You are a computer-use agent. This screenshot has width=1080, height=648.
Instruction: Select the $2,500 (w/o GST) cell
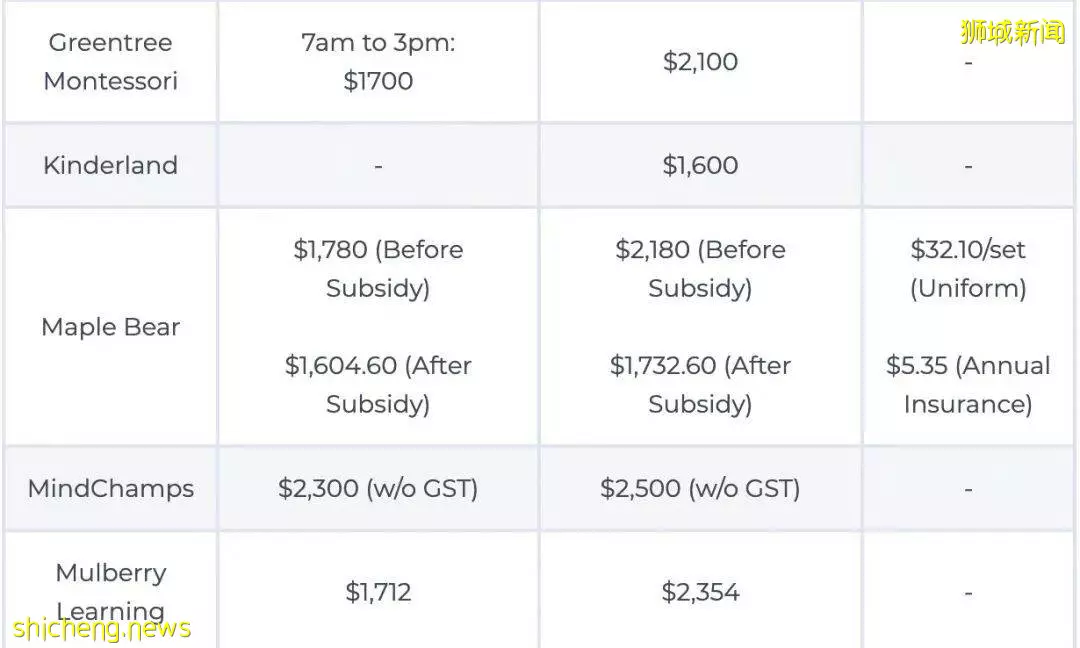pyautogui.click(x=700, y=488)
